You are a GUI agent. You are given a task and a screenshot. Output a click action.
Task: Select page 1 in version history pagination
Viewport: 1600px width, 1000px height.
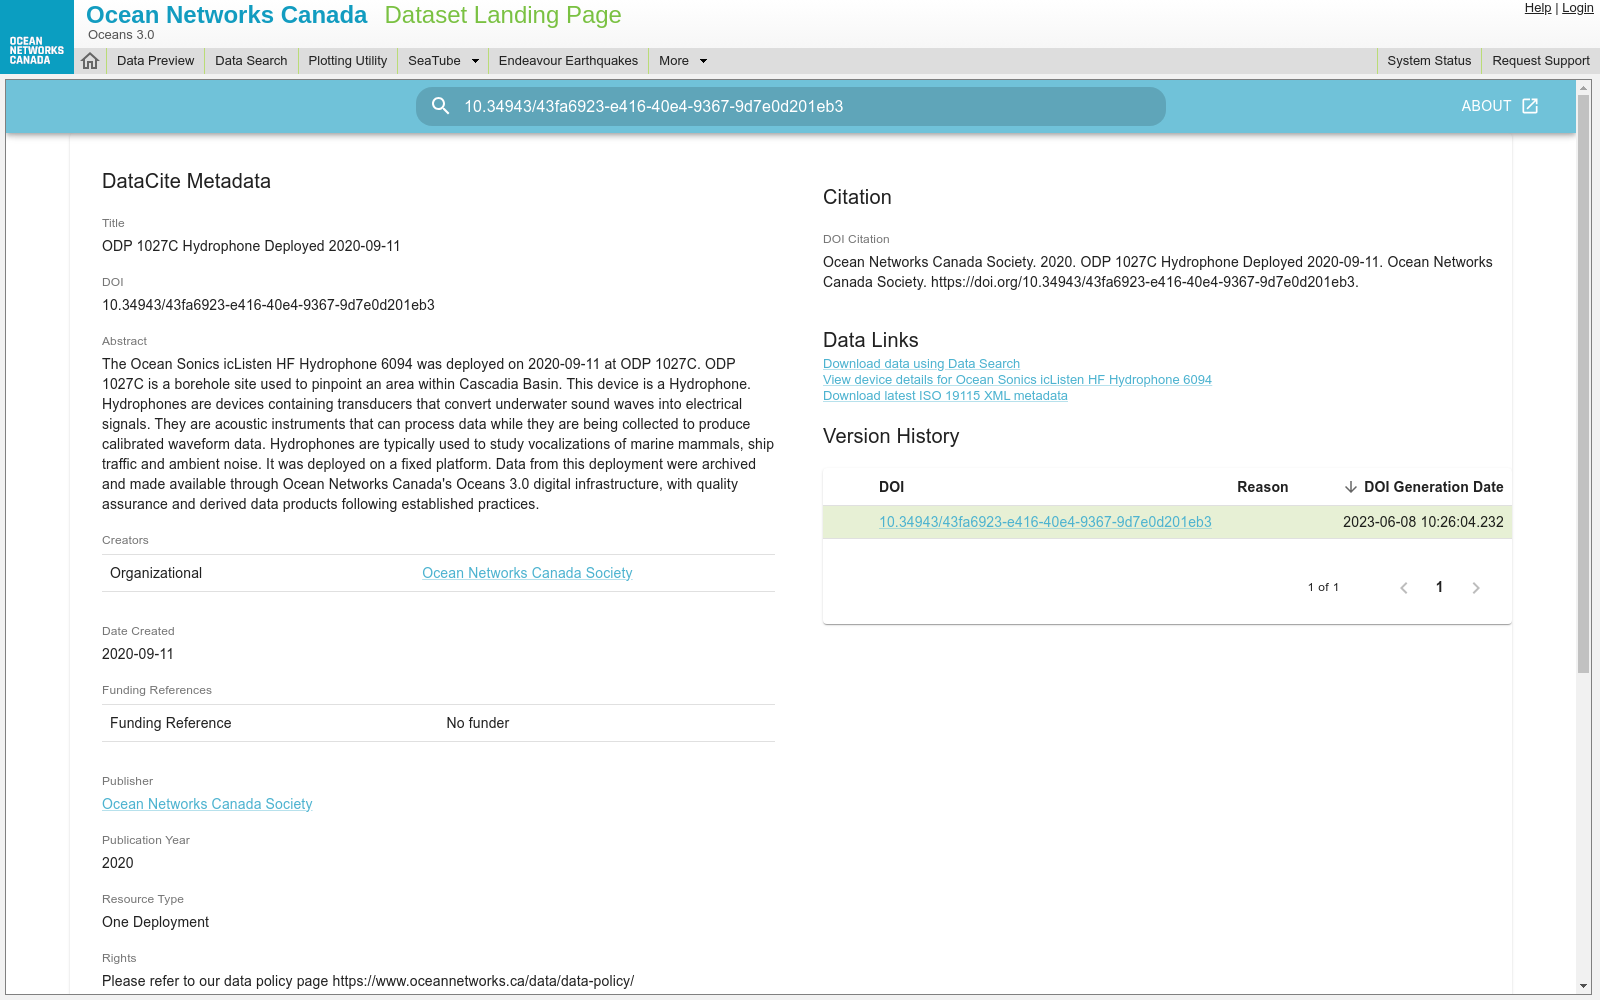click(x=1440, y=587)
